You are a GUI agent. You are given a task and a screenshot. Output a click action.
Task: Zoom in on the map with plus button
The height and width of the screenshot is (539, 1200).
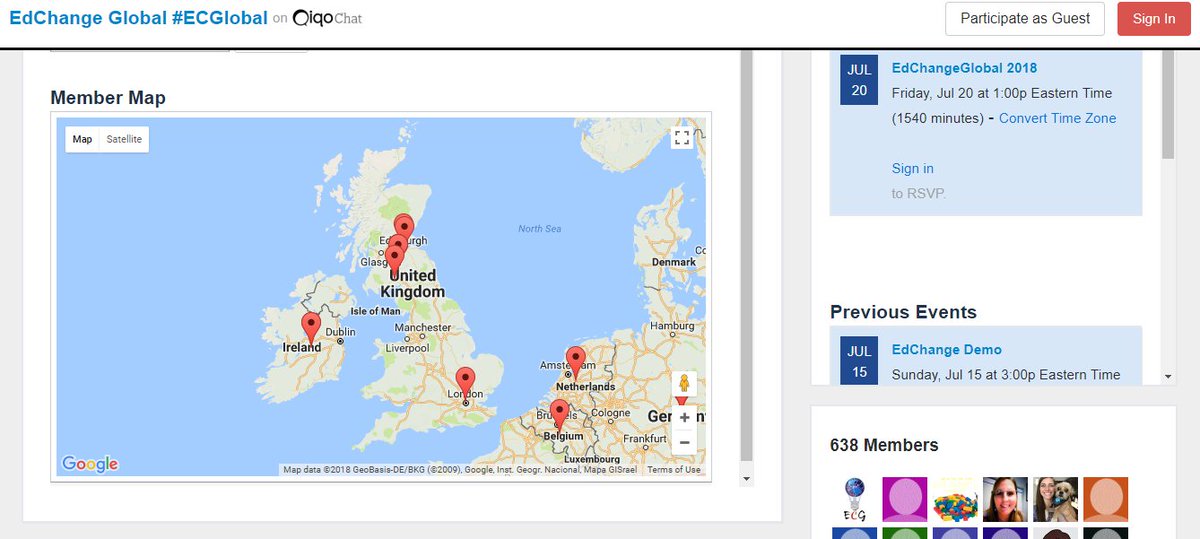[684, 417]
